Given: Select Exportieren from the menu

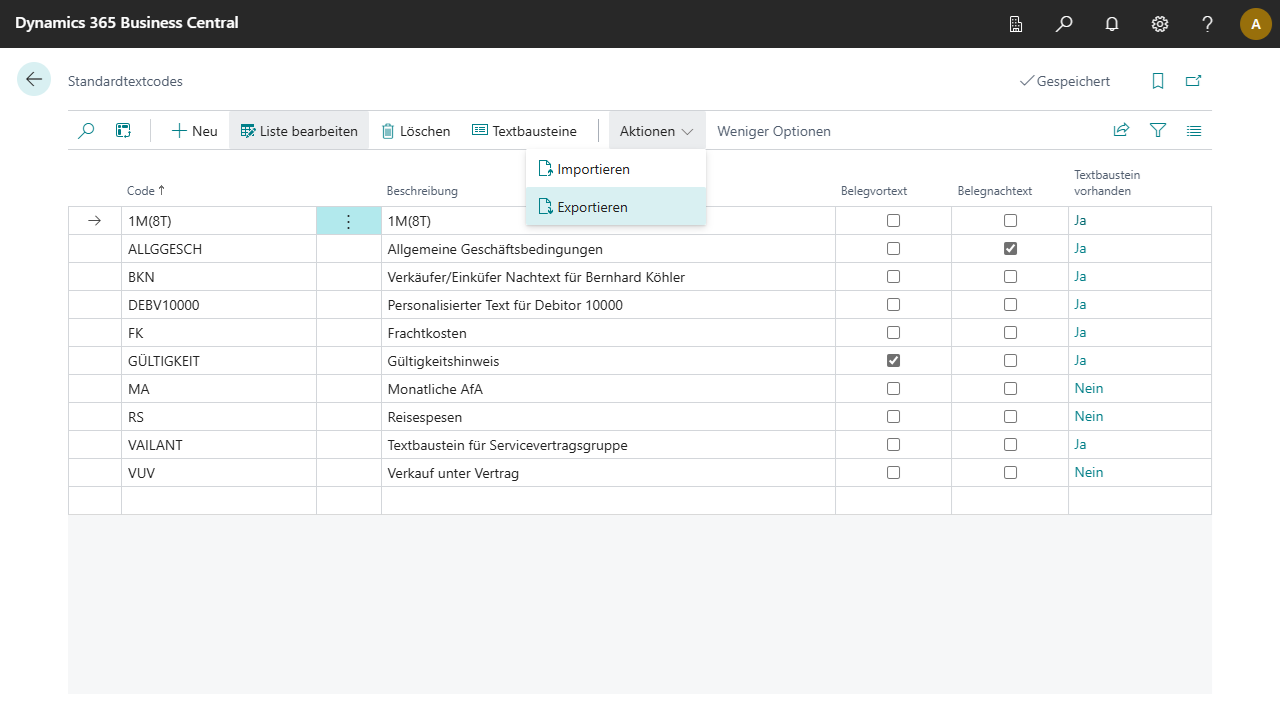Looking at the screenshot, I should pyautogui.click(x=592, y=207).
